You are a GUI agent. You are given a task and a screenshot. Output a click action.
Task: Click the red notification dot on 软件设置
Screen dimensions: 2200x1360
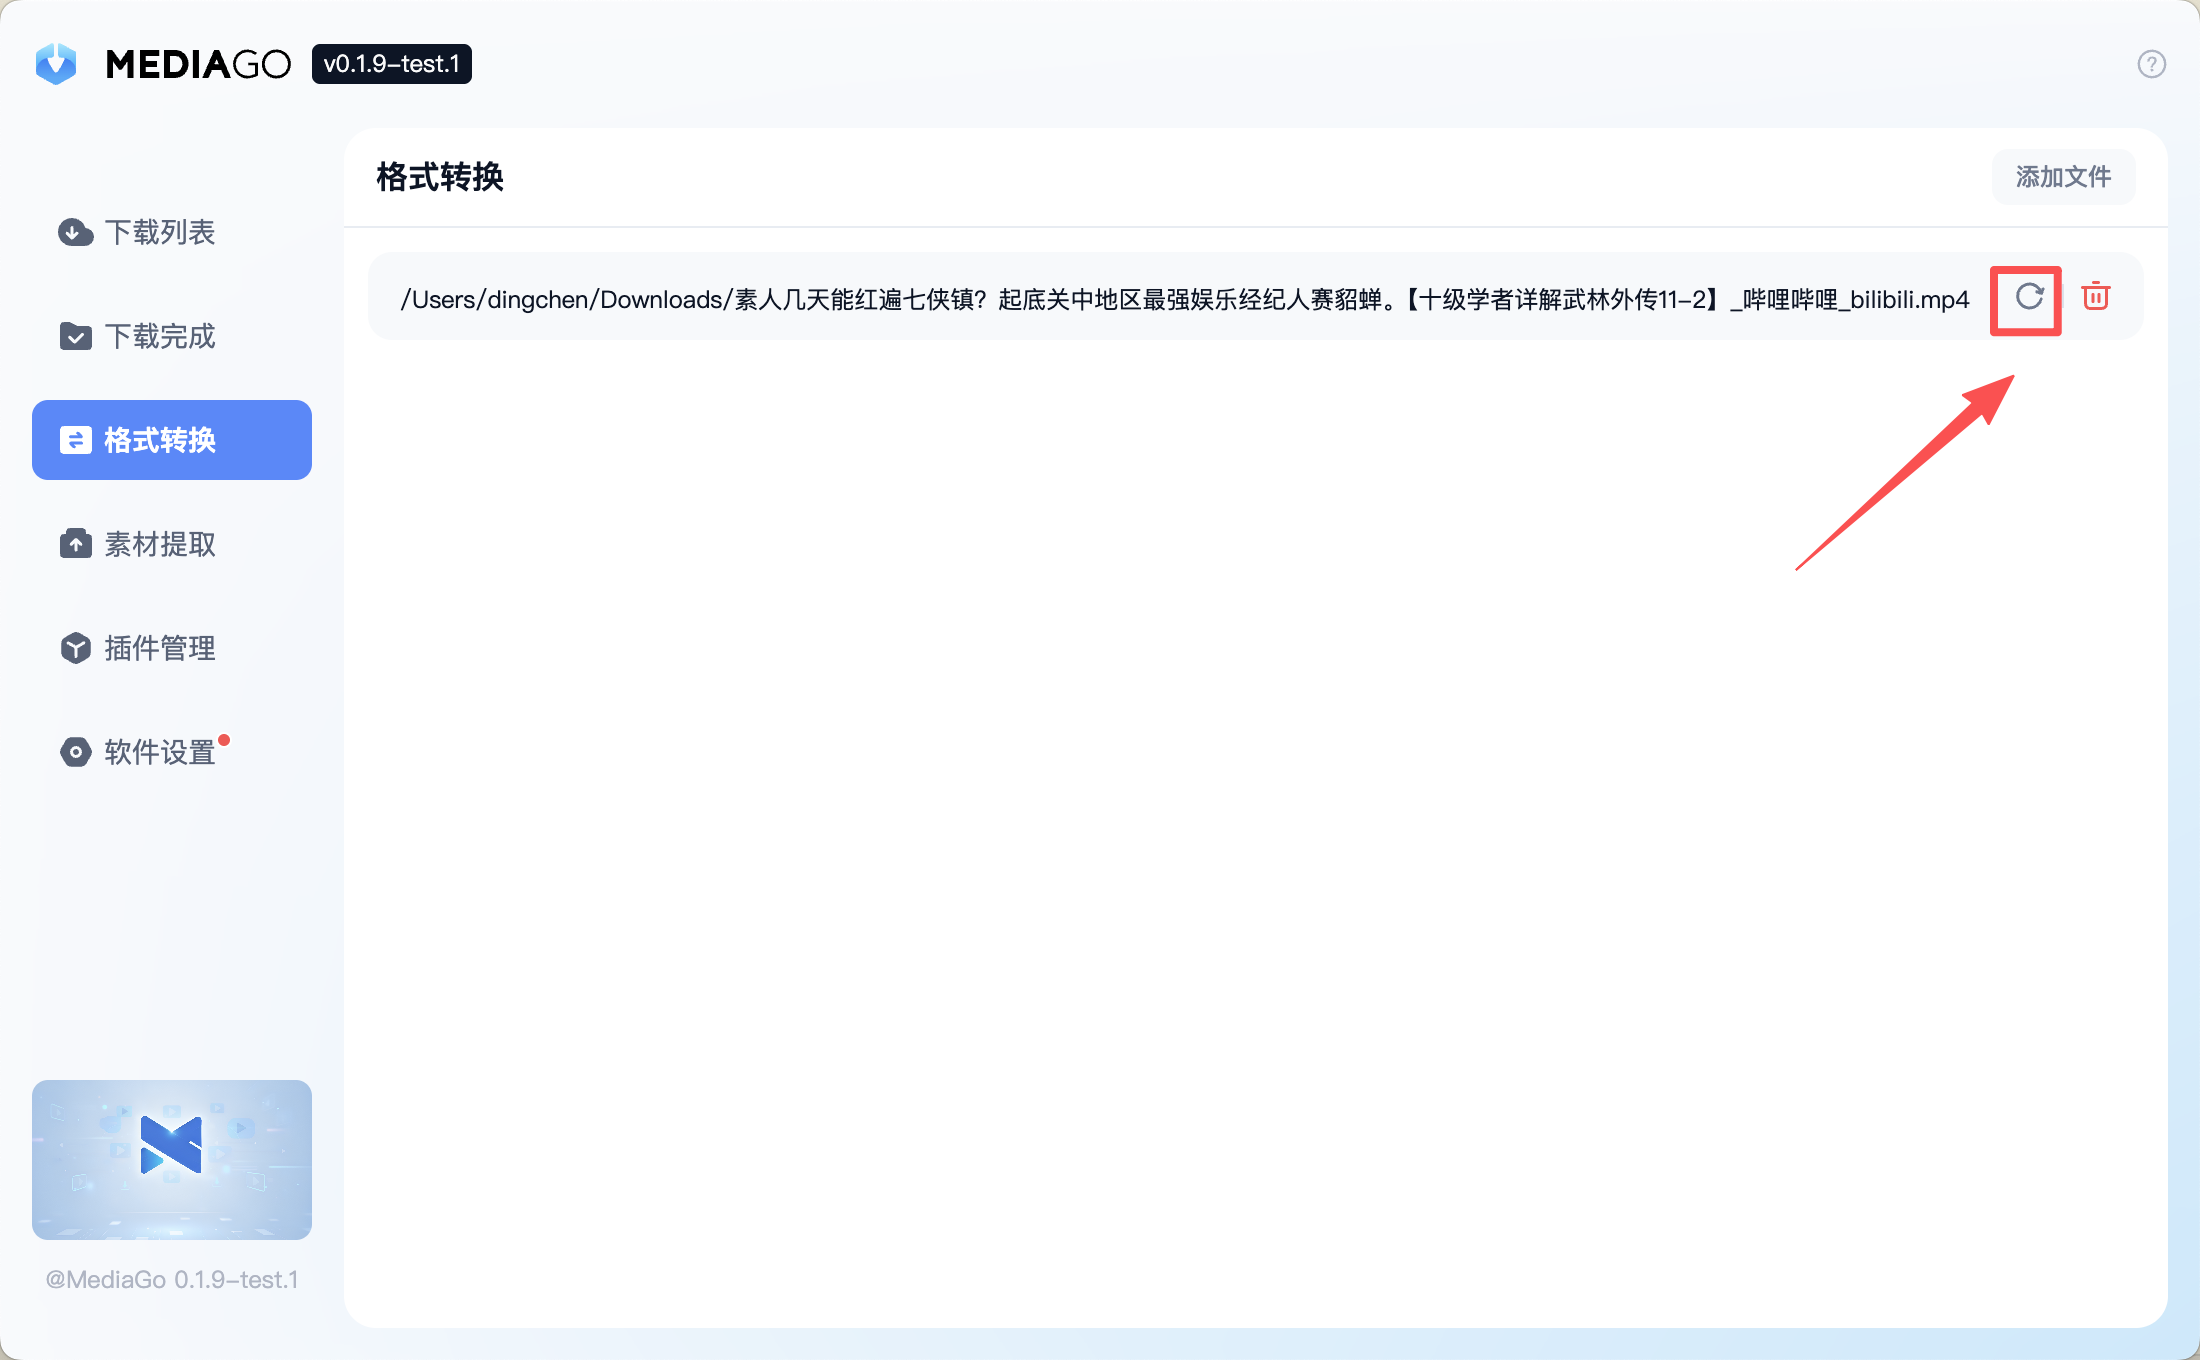tap(225, 738)
